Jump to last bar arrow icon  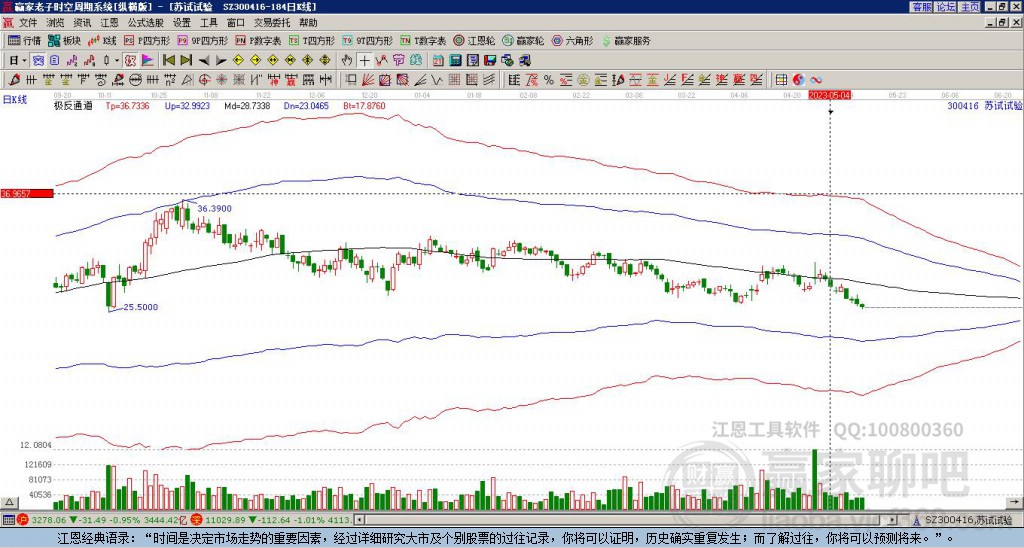pyautogui.click(x=186, y=61)
